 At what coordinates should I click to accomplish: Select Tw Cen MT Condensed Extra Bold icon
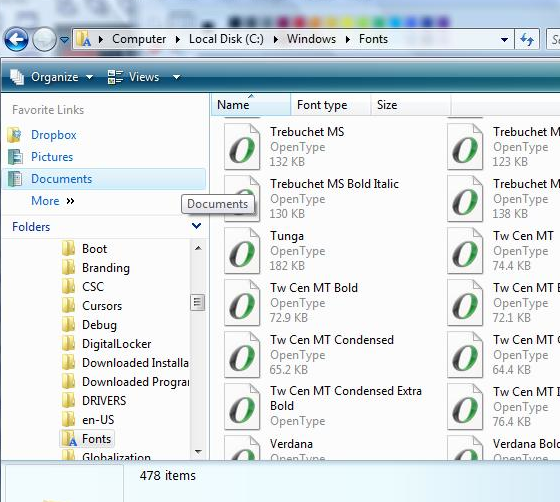click(242, 407)
